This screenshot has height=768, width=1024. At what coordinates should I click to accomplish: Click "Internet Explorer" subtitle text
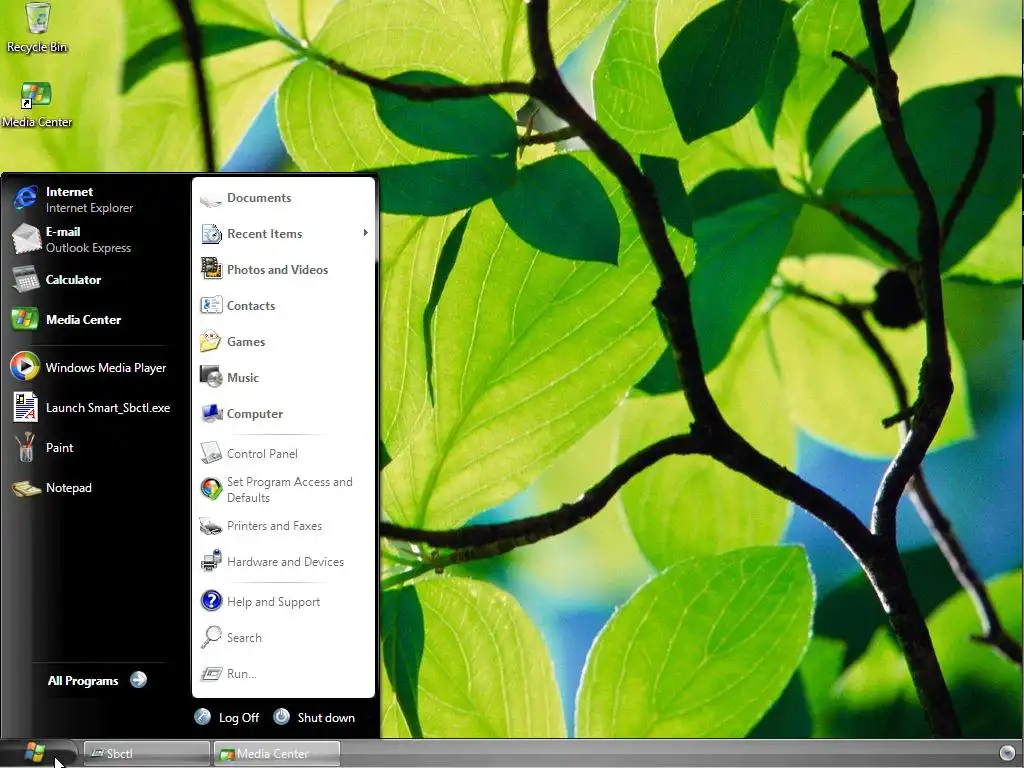(89, 208)
